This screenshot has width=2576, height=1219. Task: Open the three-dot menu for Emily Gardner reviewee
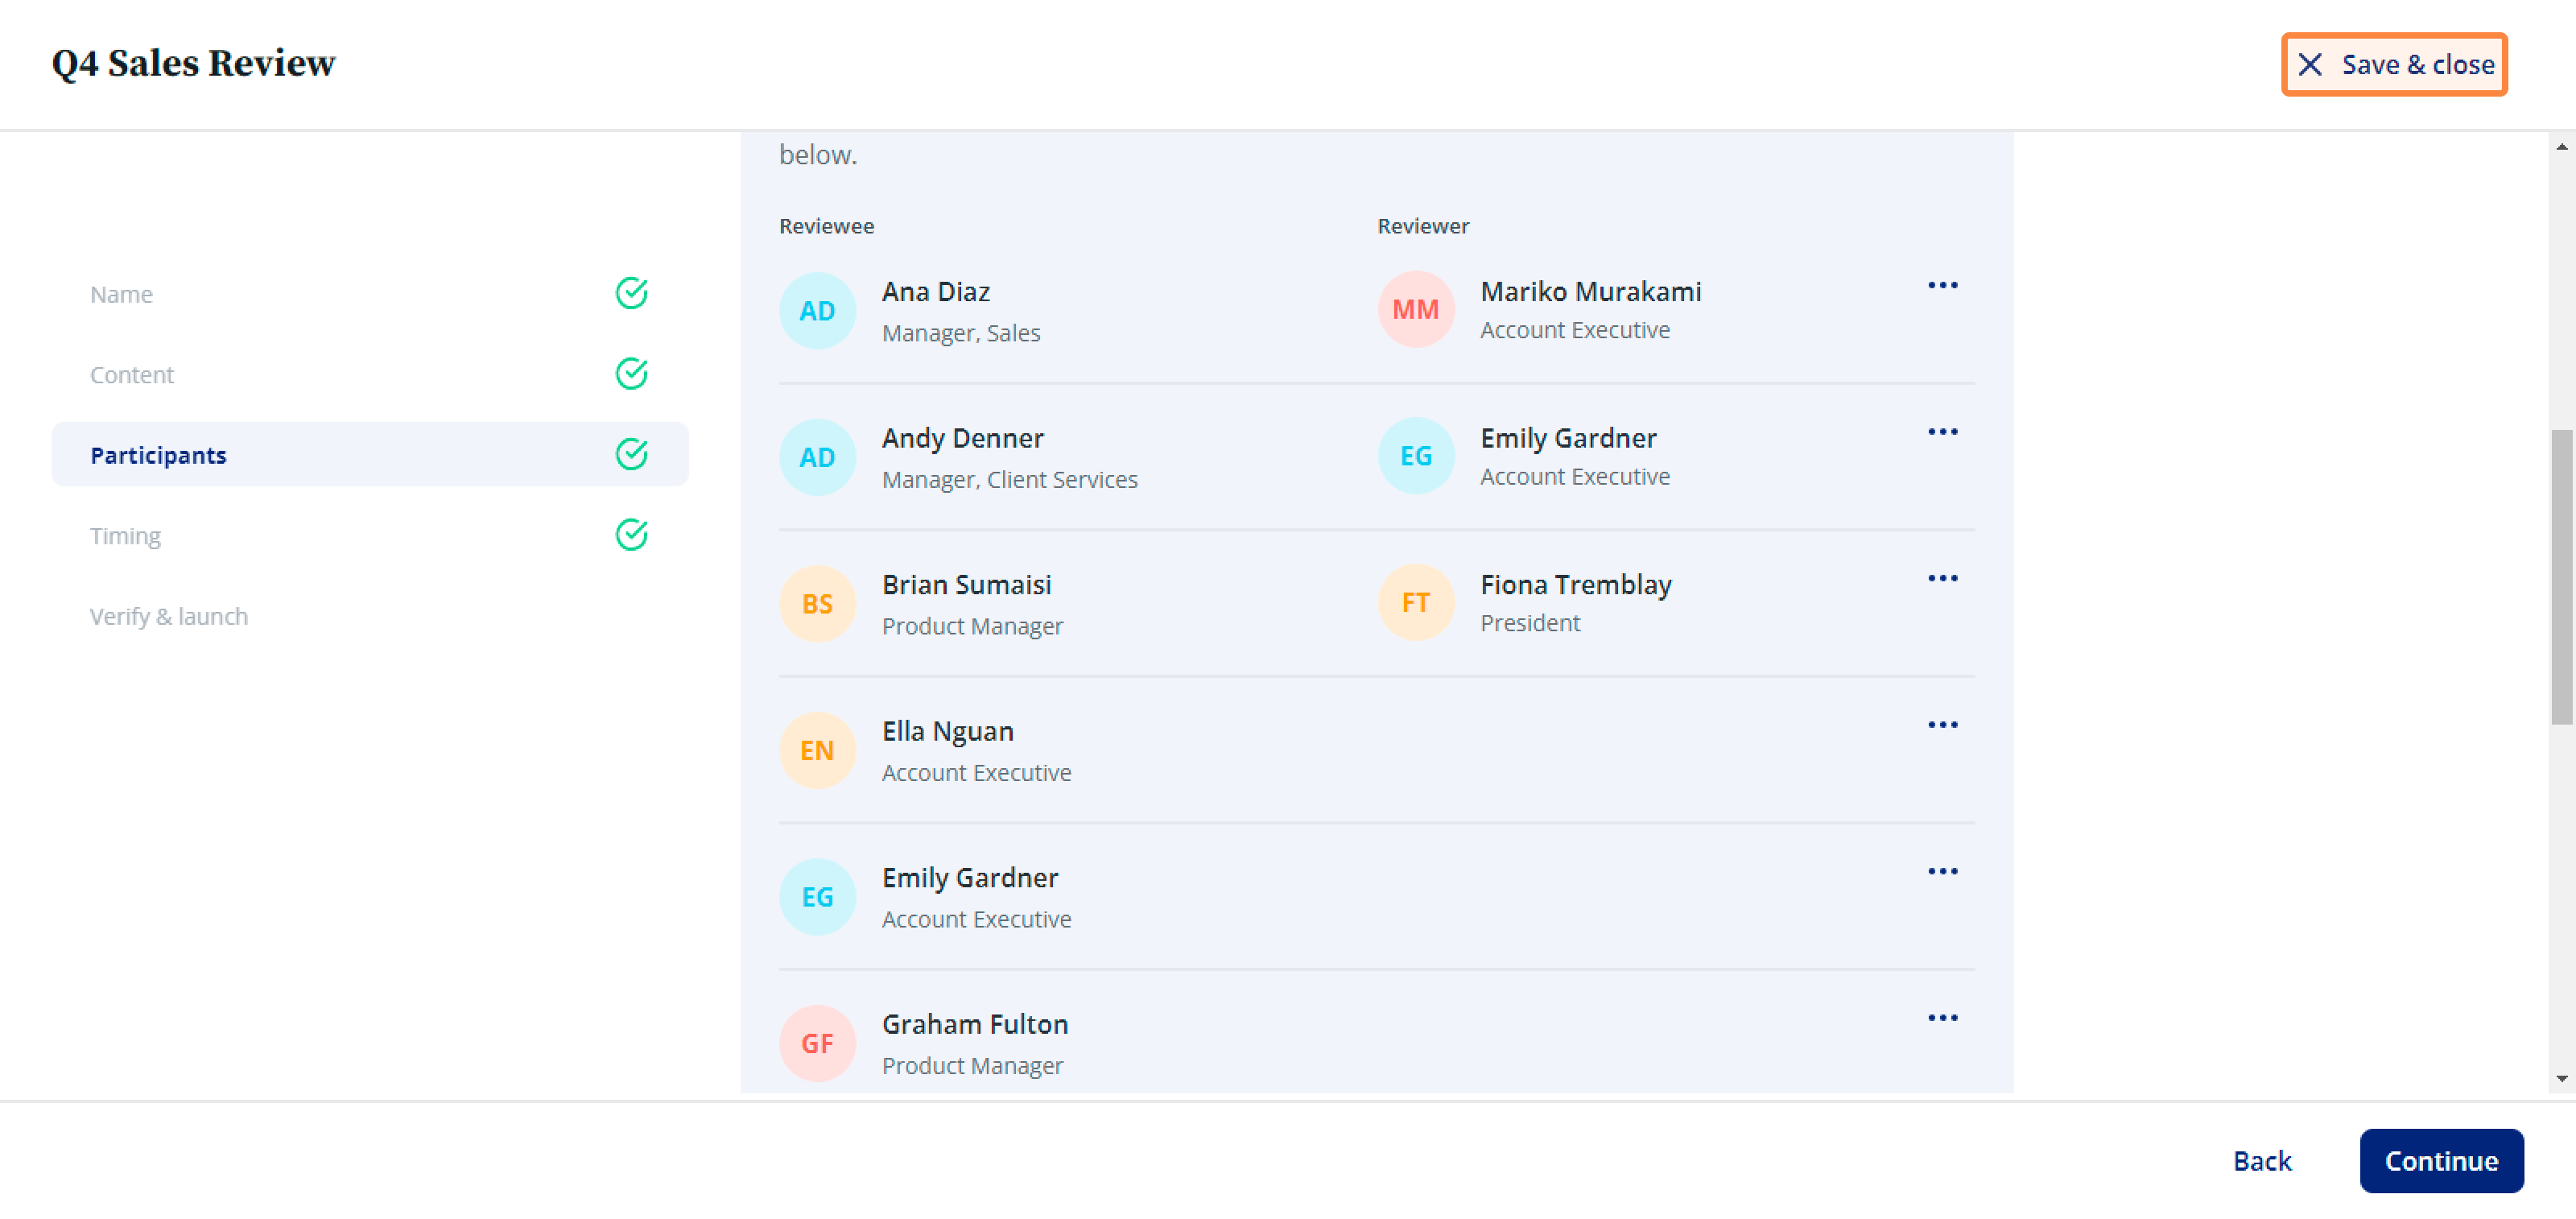pyautogui.click(x=1942, y=871)
